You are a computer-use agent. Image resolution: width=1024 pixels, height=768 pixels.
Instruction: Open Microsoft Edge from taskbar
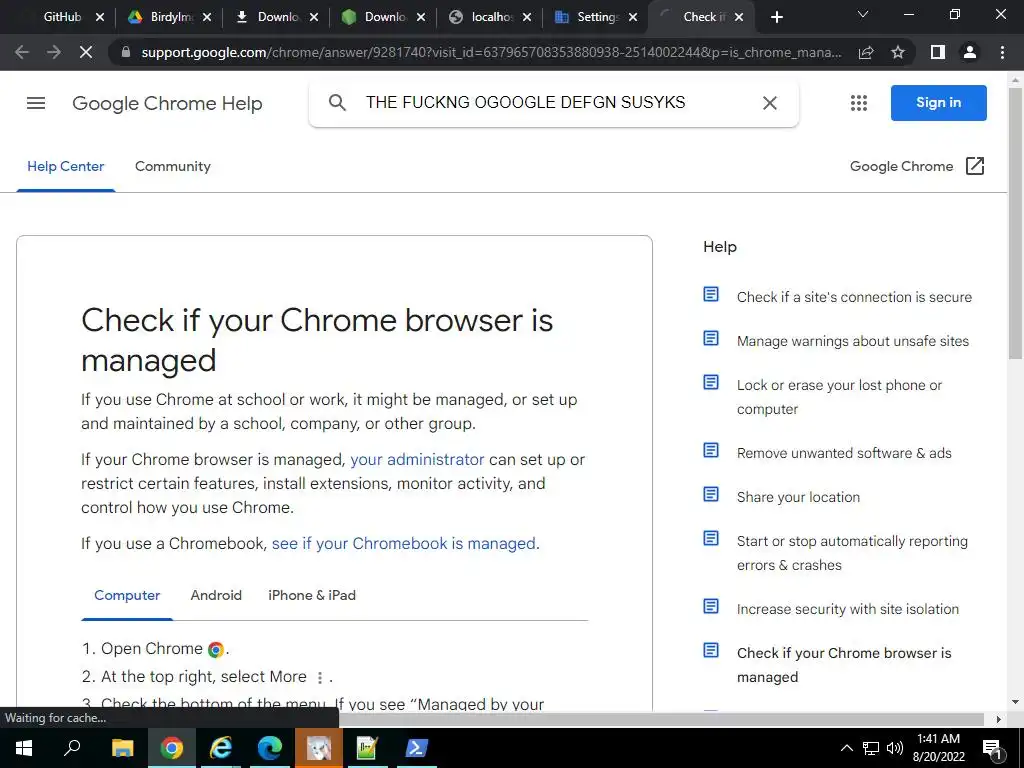270,748
